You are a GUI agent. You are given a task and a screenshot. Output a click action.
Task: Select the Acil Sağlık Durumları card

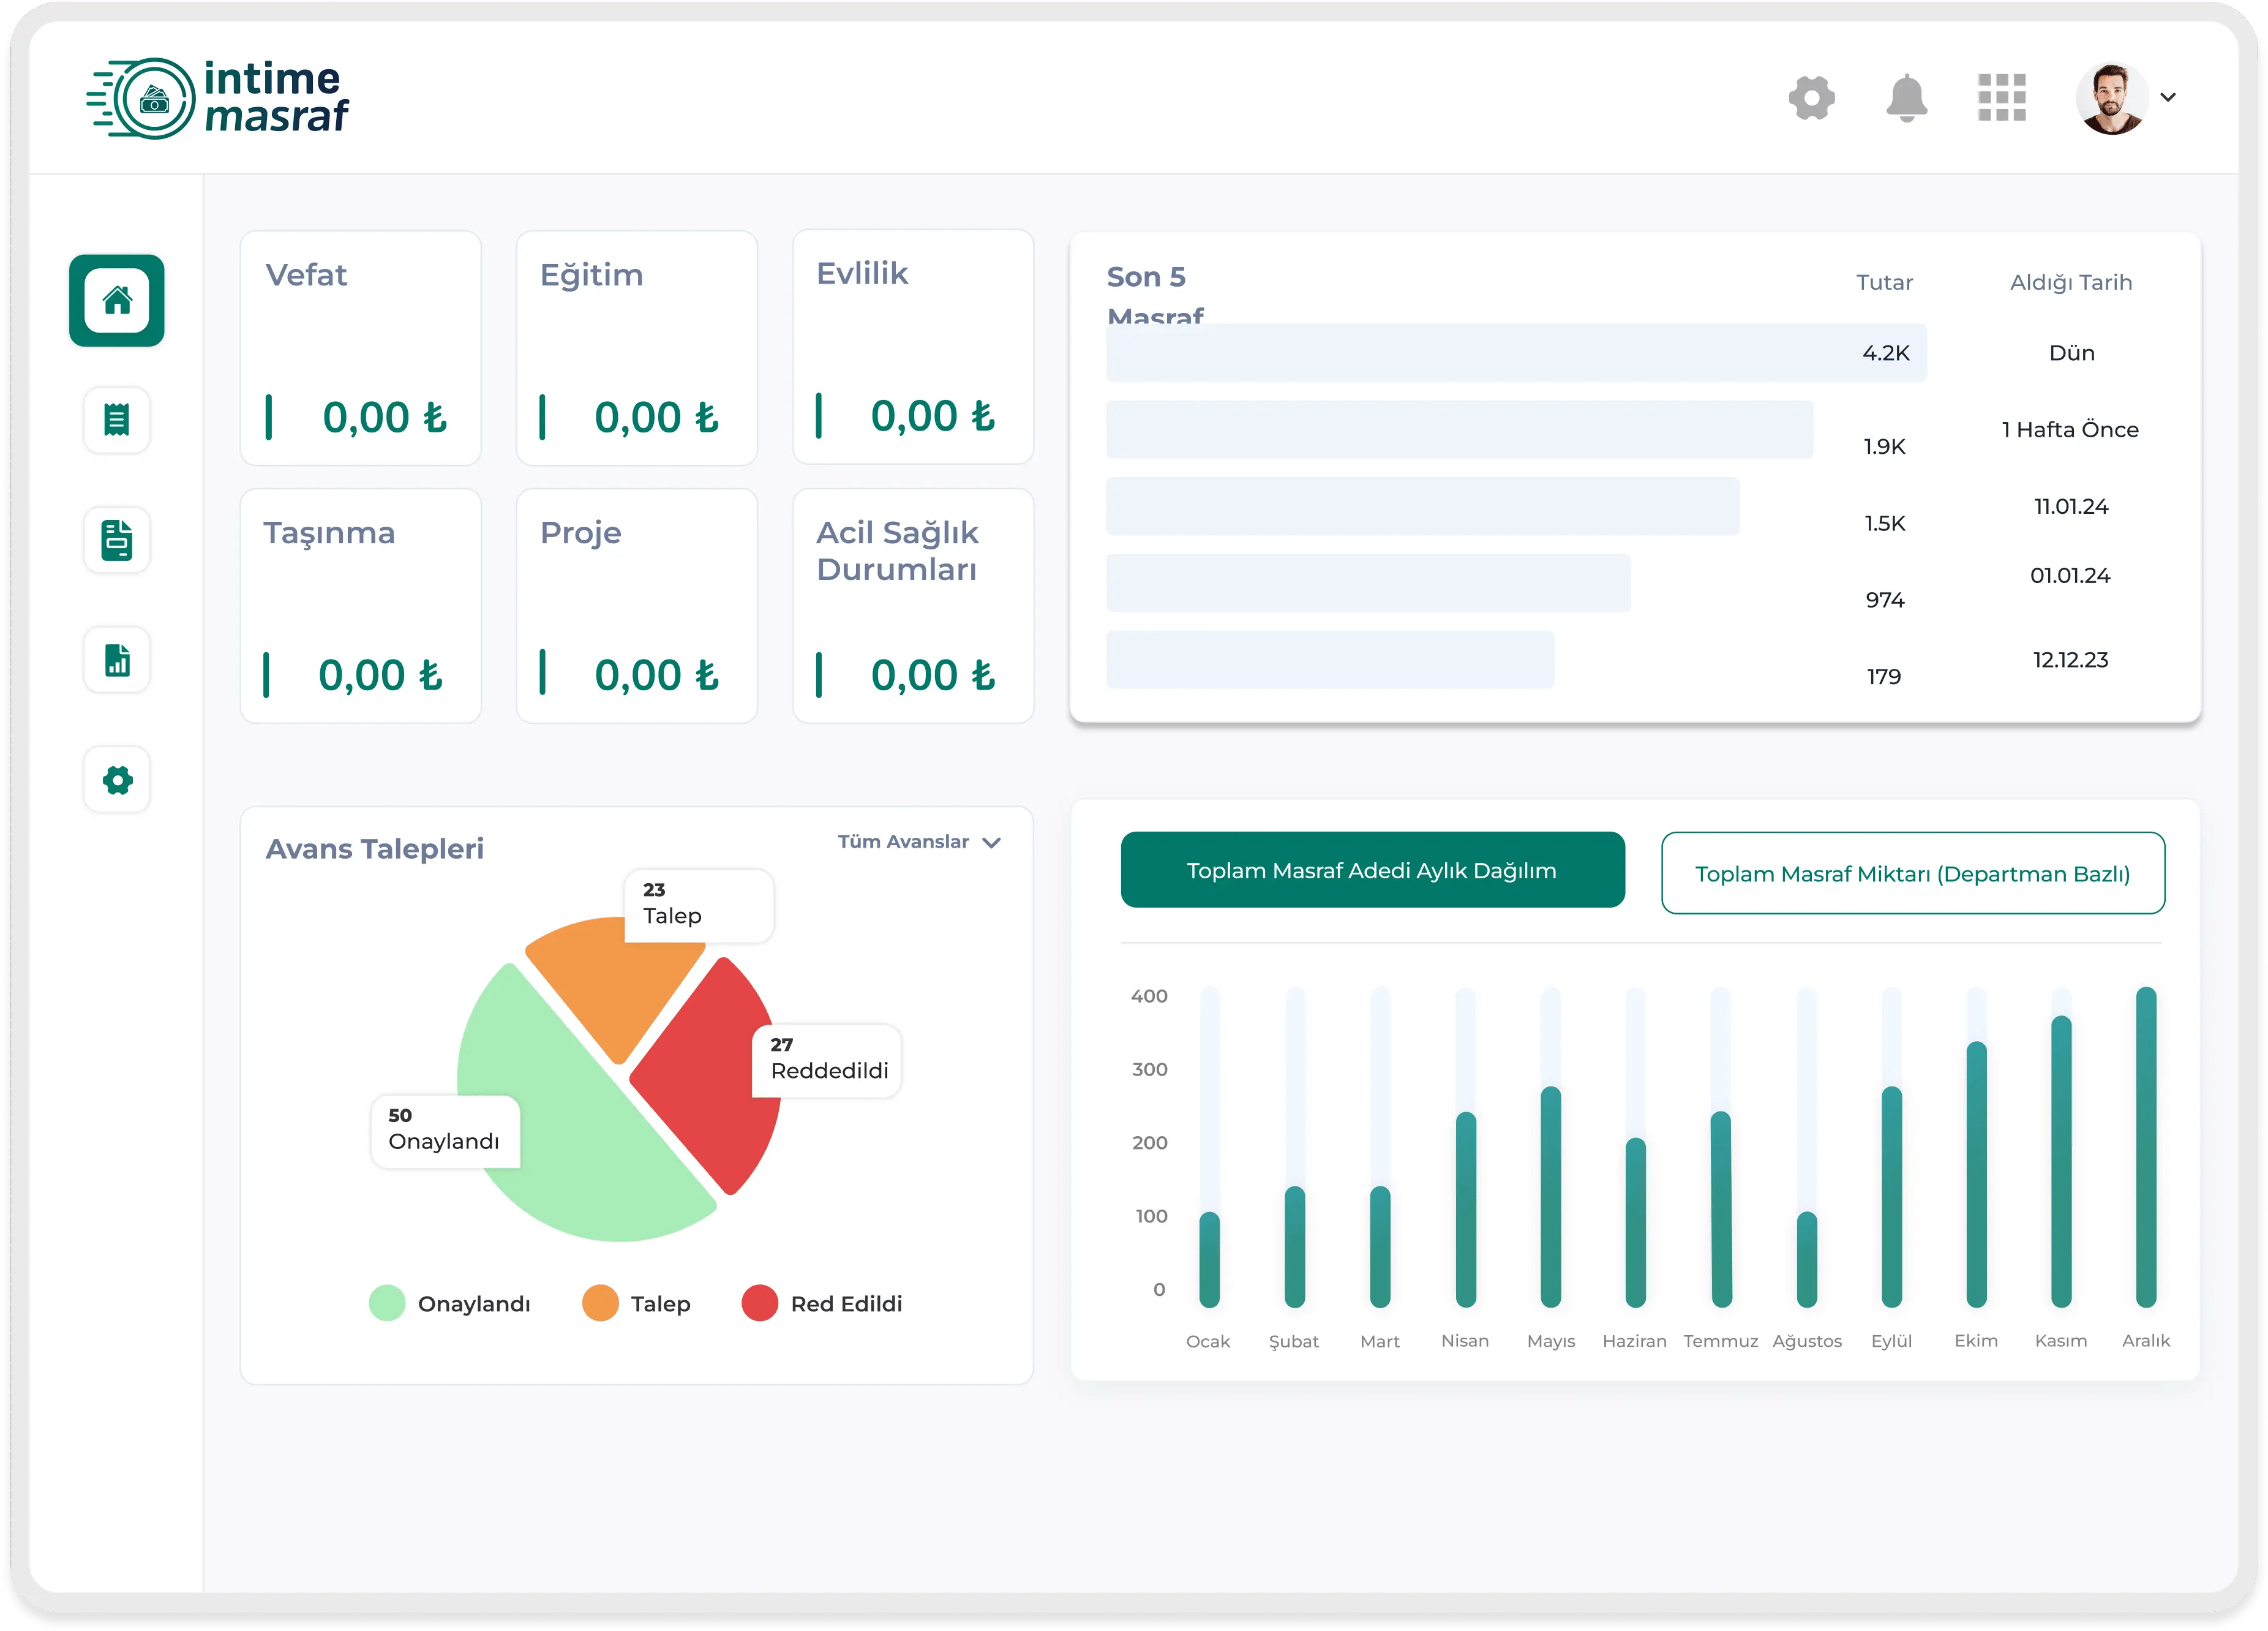[x=913, y=606]
